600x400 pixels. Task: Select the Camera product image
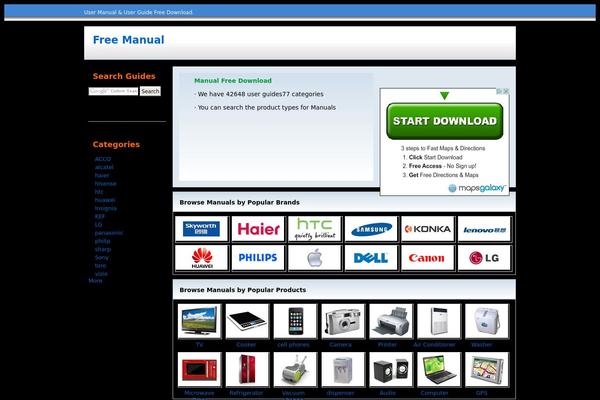click(x=343, y=321)
